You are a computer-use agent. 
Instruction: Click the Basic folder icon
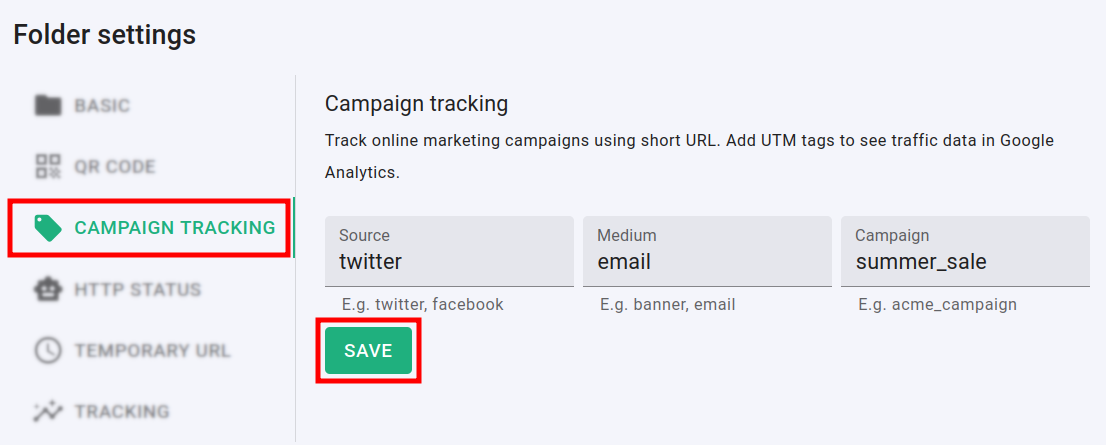click(x=48, y=105)
